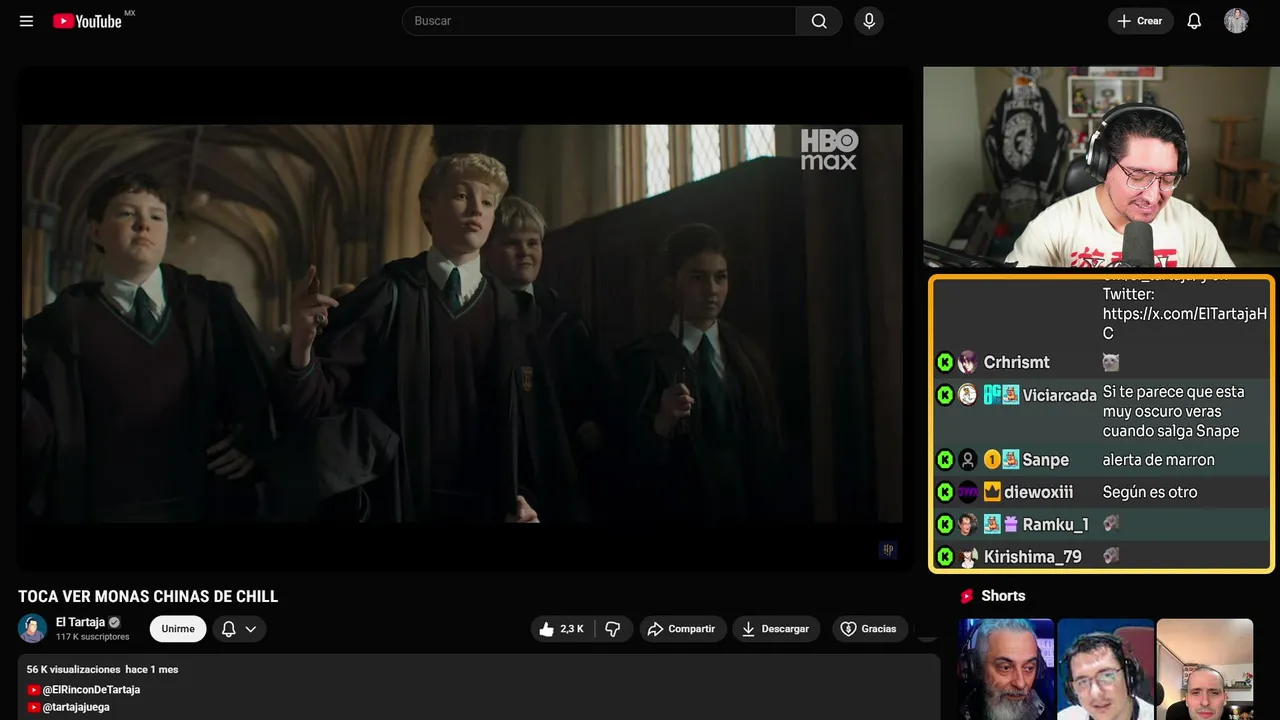Dislike the video with thumbs down
Image resolution: width=1280 pixels, height=720 pixels.
613,629
